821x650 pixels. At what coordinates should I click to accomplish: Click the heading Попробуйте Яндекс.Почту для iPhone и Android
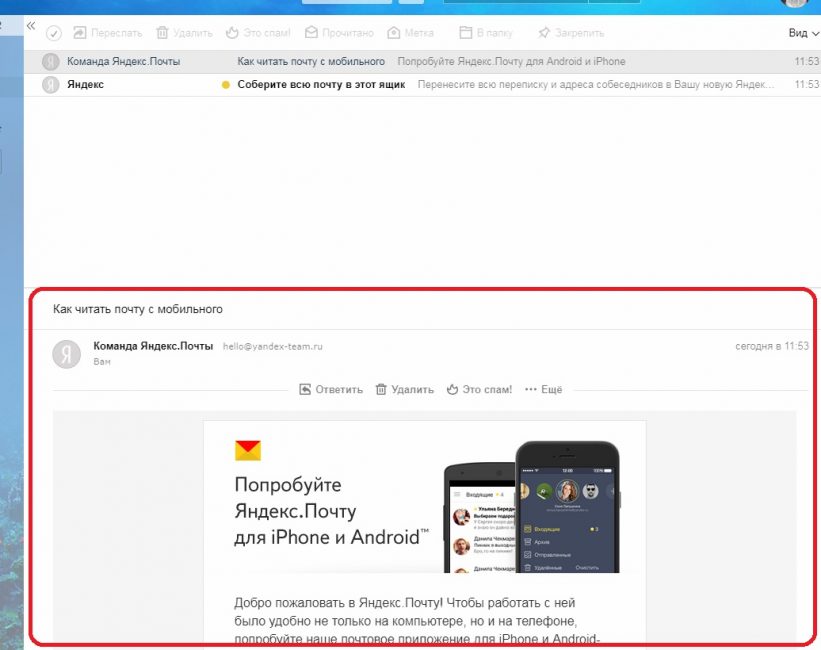331,511
